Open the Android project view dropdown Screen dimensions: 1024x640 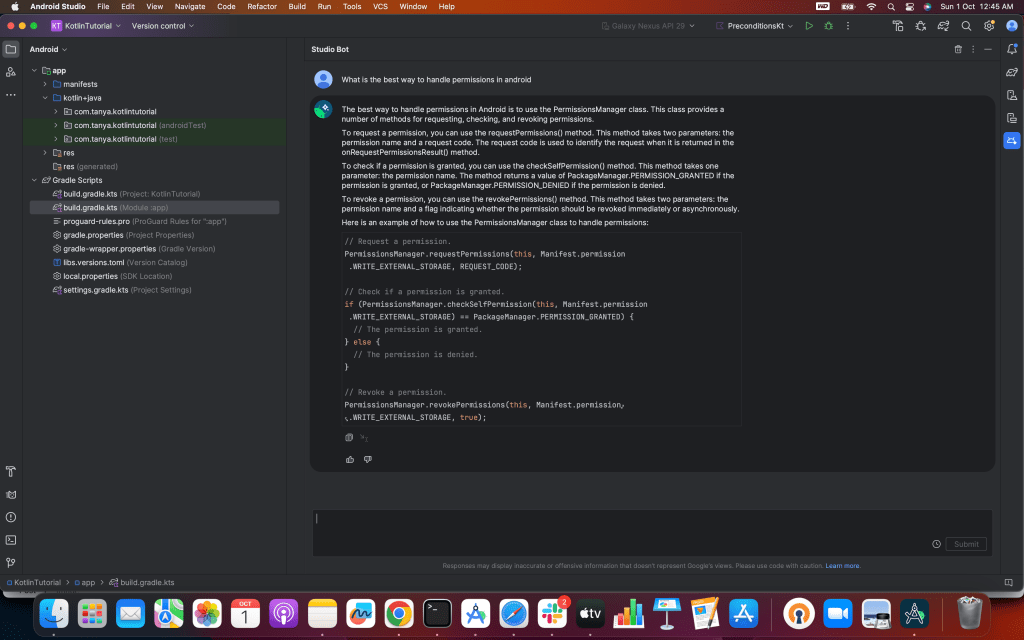(47, 49)
